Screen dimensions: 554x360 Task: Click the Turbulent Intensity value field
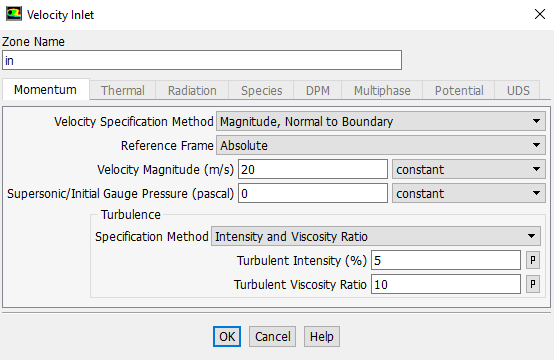click(x=446, y=260)
